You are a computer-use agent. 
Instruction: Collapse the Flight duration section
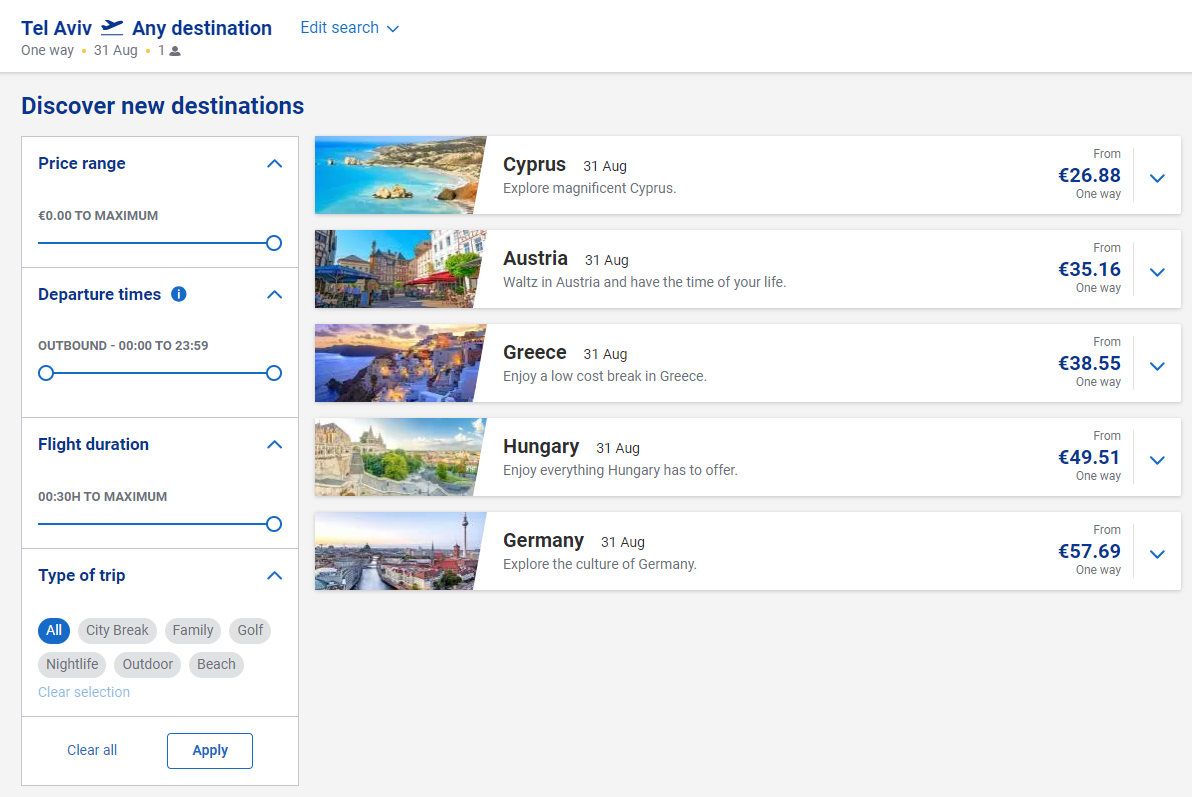click(275, 445)
